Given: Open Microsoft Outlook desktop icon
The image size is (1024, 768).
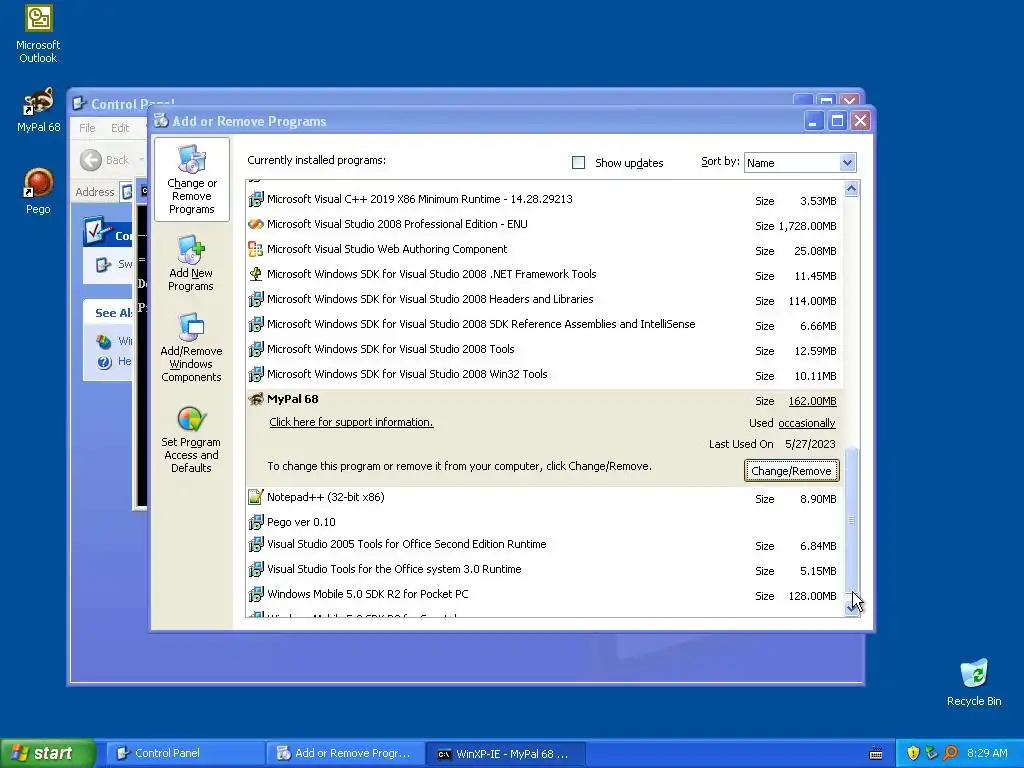Looking at the screenshot, I should pos(38,34).
